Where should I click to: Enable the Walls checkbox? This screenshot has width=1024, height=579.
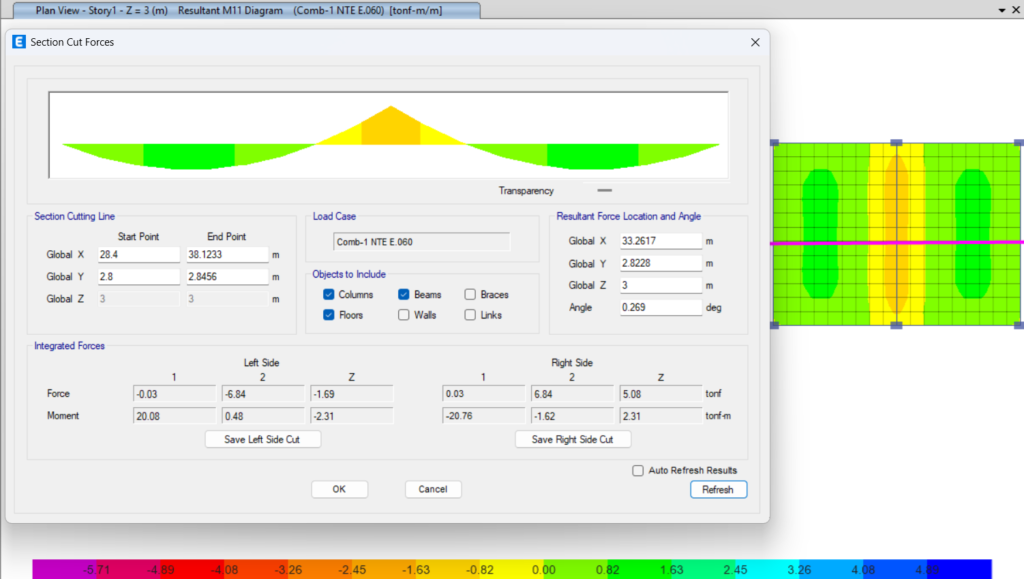click(404, 315)
